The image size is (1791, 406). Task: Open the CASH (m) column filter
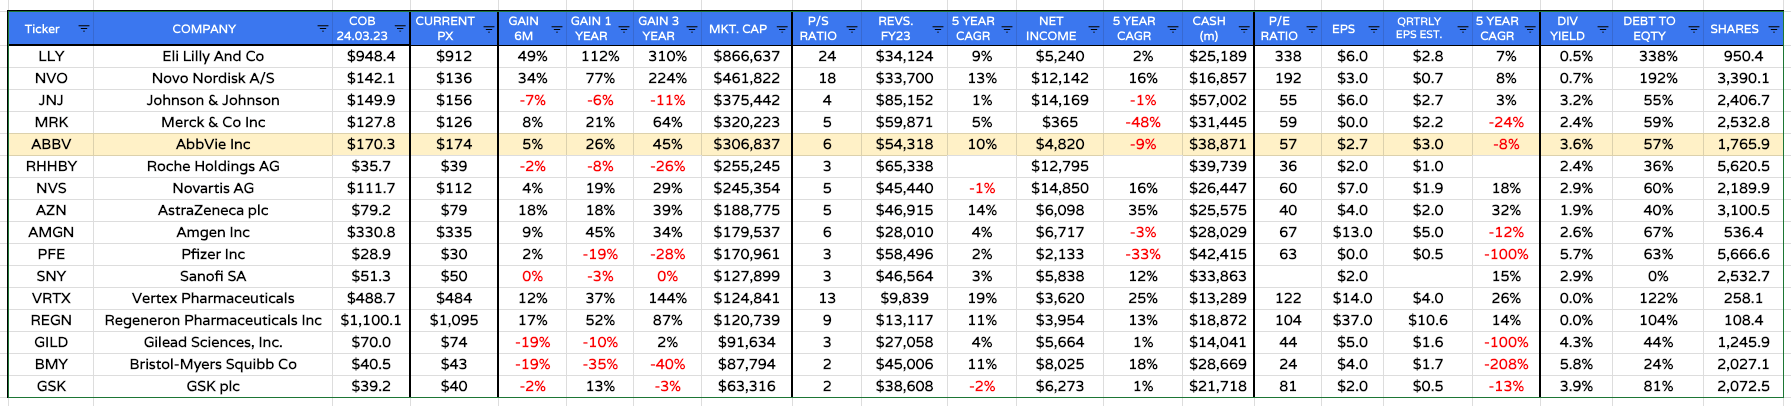coord(1242,29)
